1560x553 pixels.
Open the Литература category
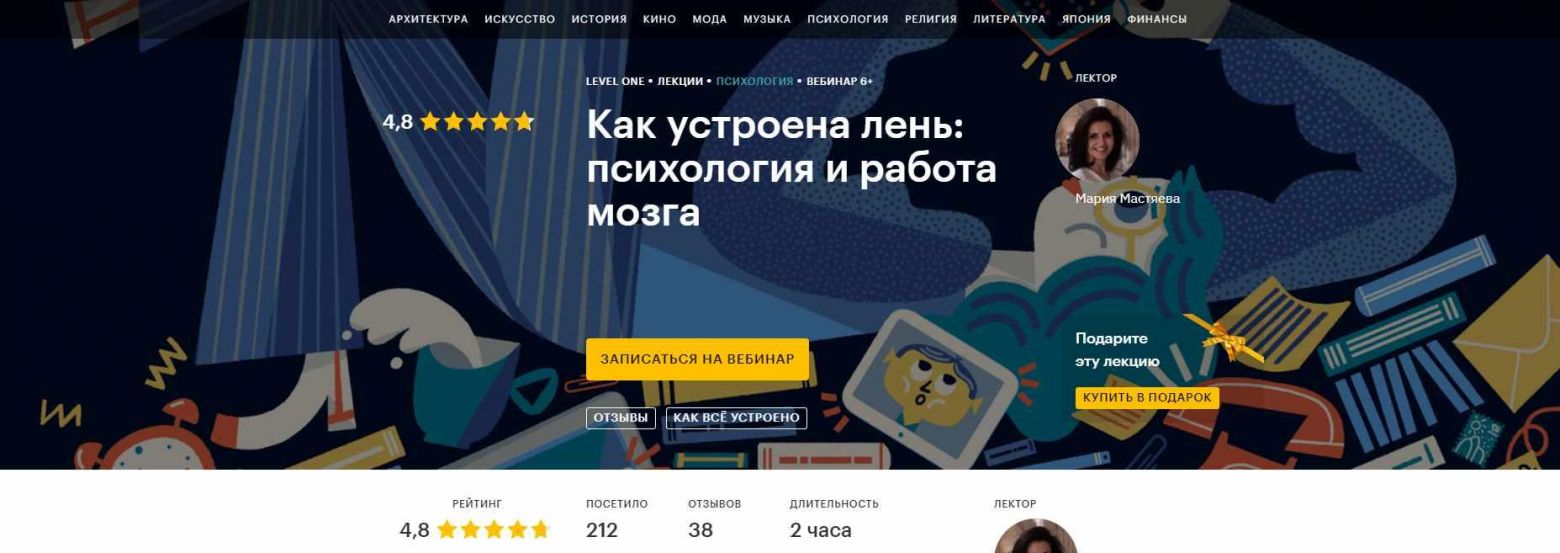(1009, 19)
